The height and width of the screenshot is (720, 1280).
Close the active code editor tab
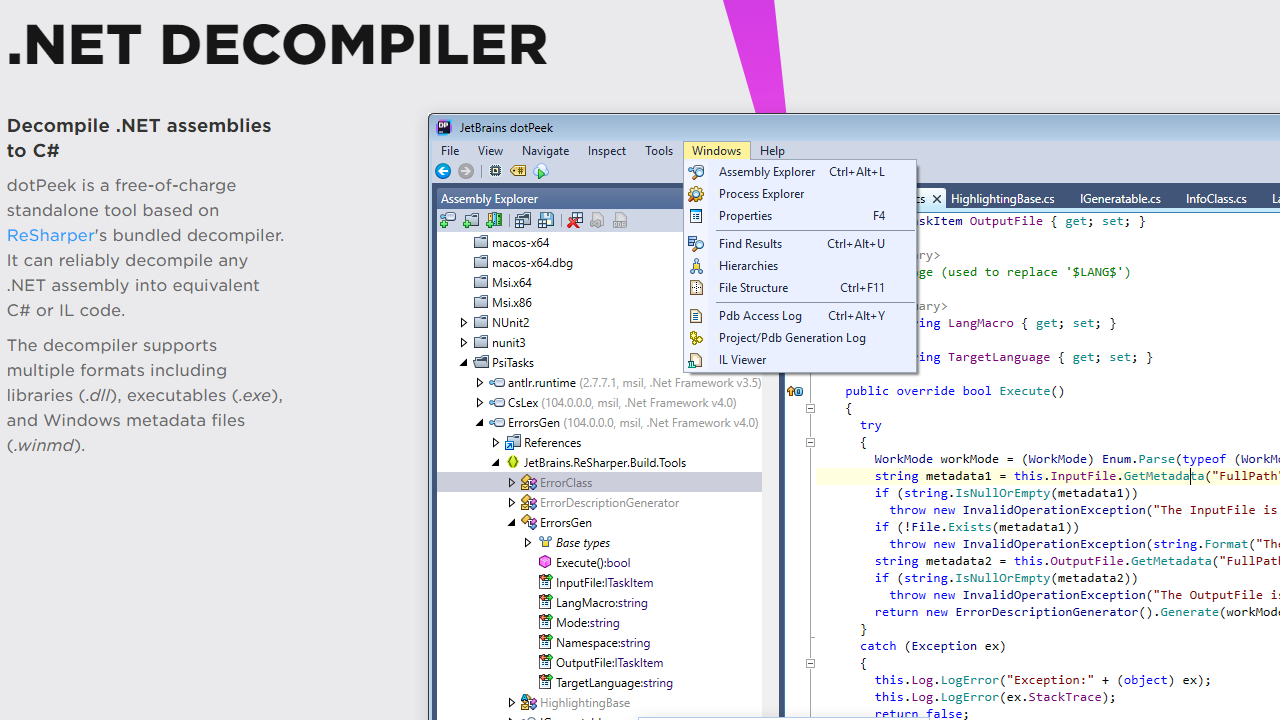[x=936, y=199]
